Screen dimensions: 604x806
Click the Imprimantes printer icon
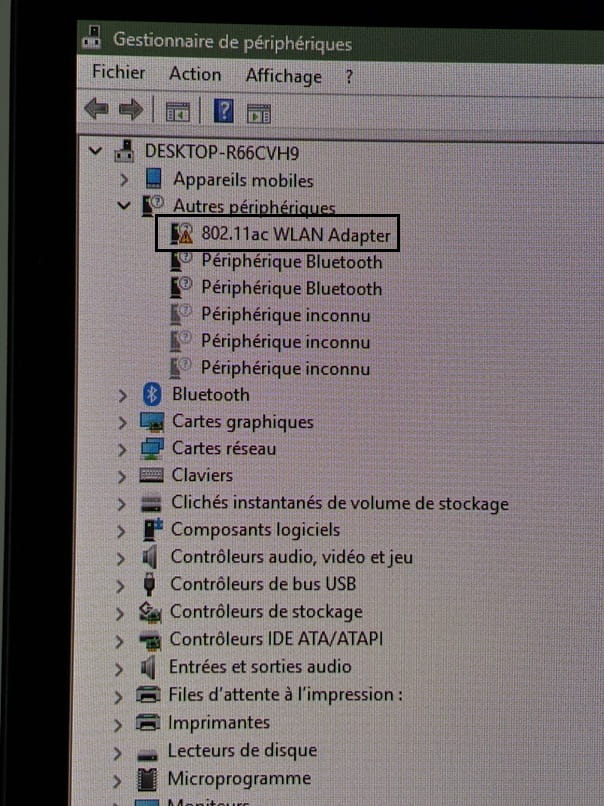click(x=148, y=723)
